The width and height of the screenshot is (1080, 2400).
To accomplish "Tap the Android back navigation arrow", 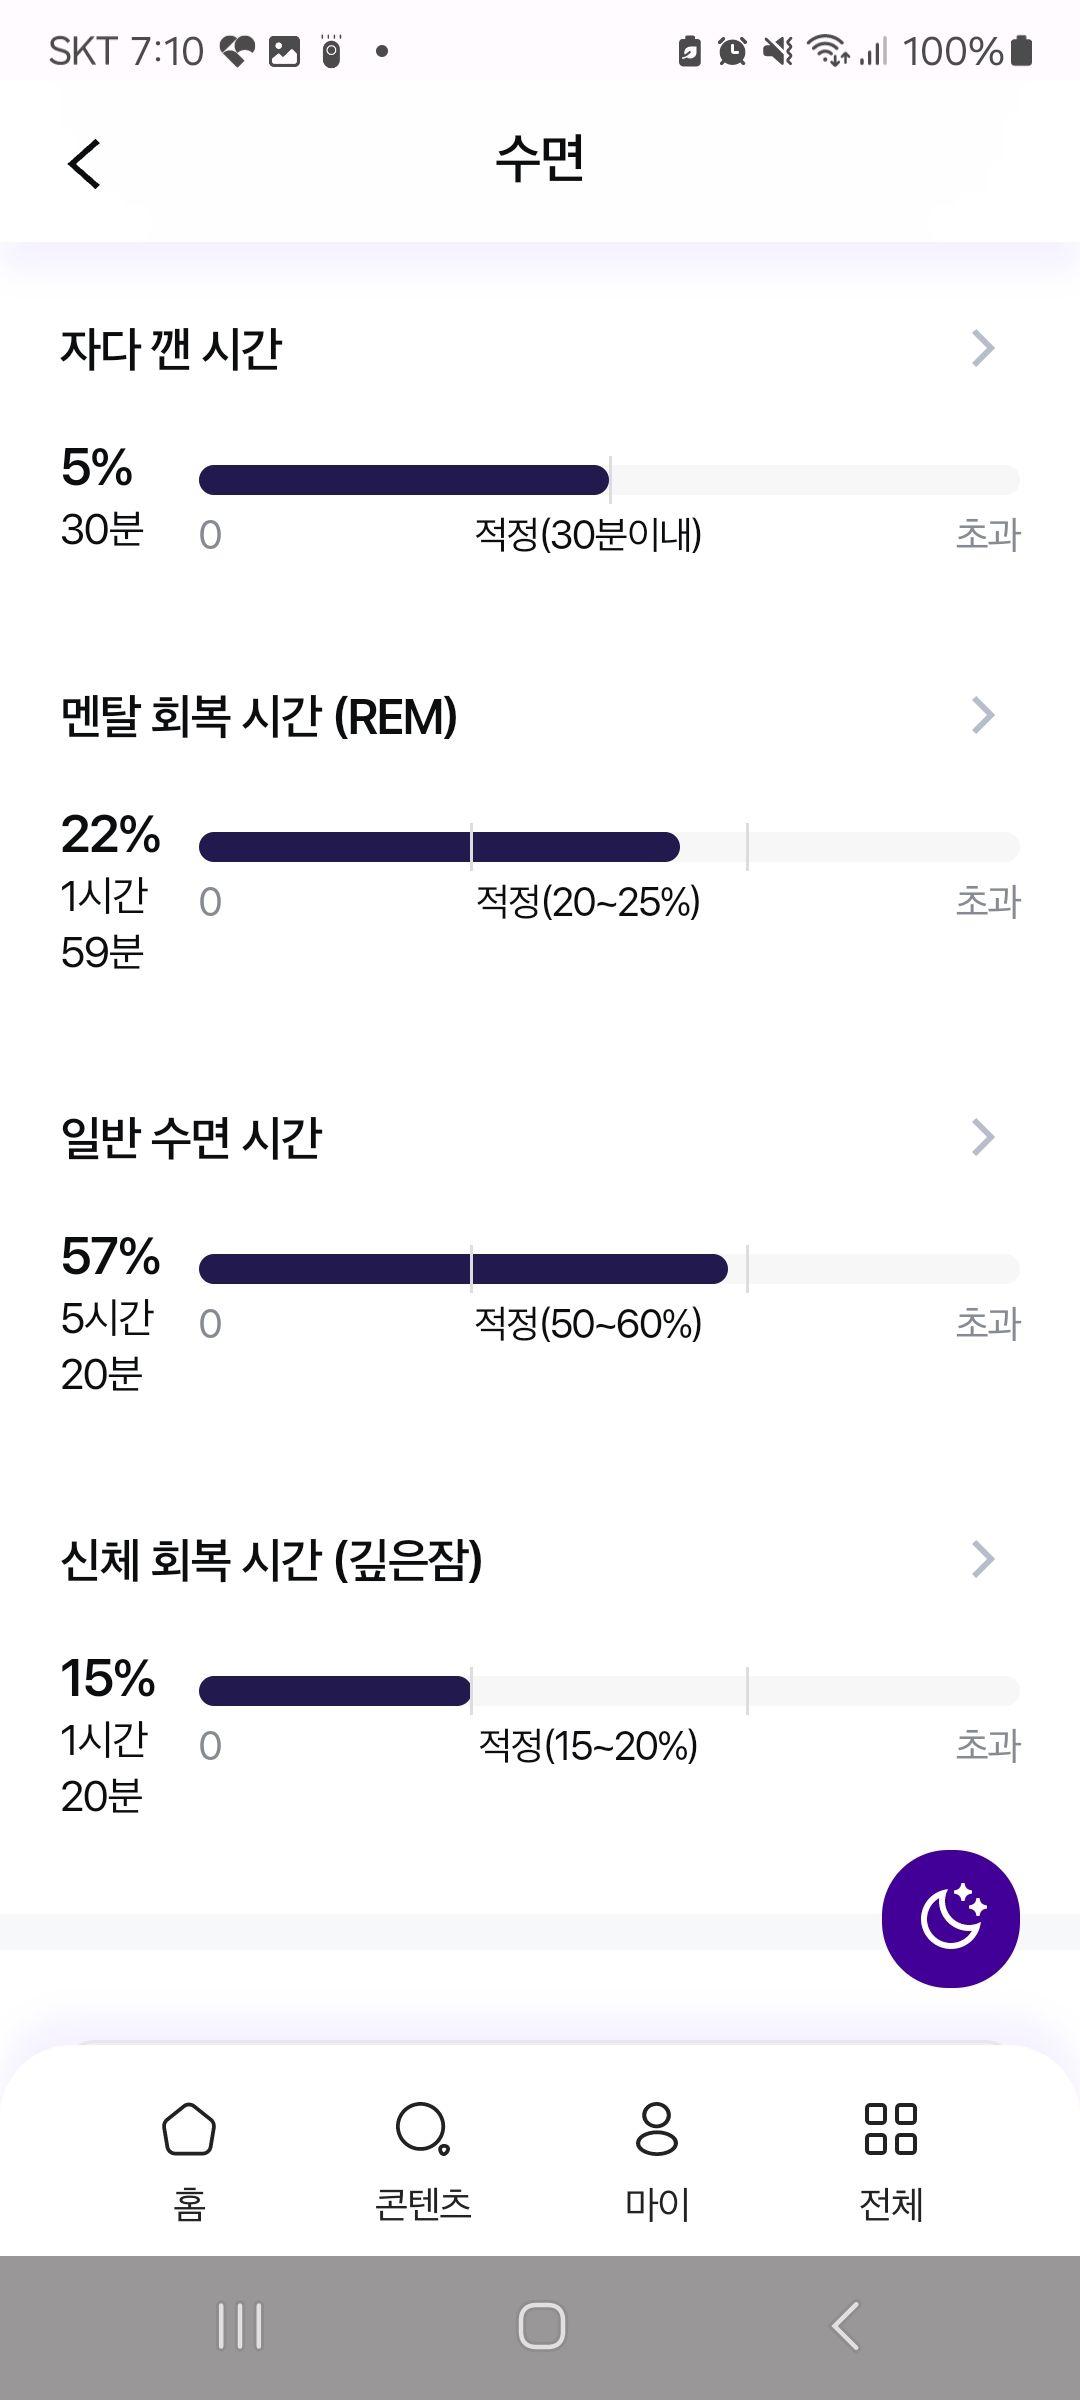I will (846, 2326).
